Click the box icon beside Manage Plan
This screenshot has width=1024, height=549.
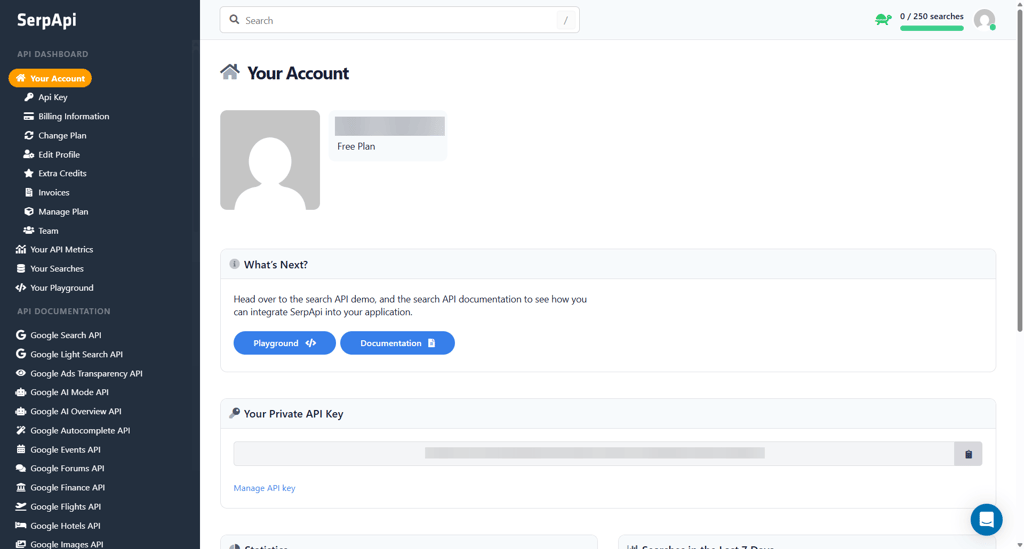(x=29, y=212)
